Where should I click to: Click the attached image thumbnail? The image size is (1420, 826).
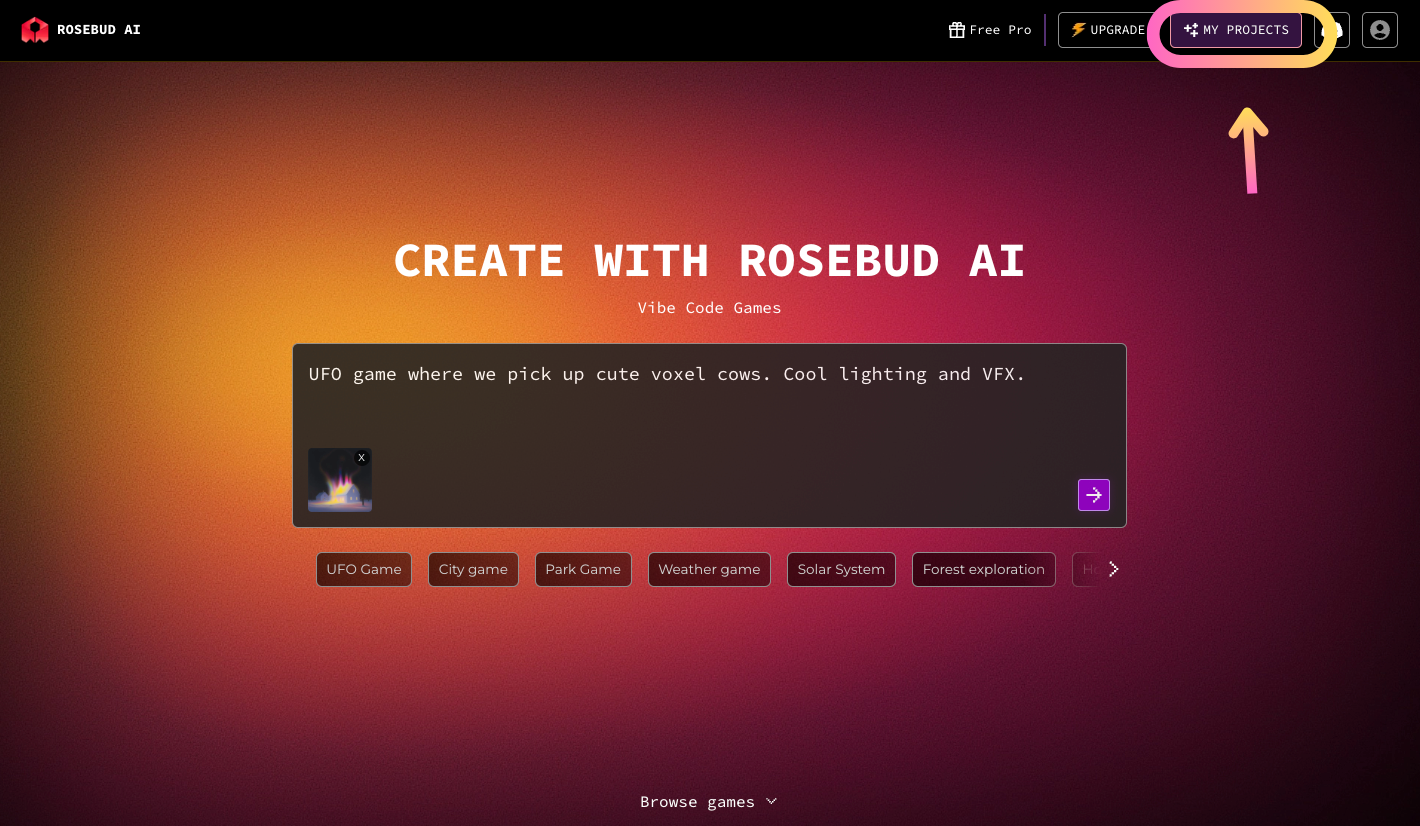coord(340,480)
